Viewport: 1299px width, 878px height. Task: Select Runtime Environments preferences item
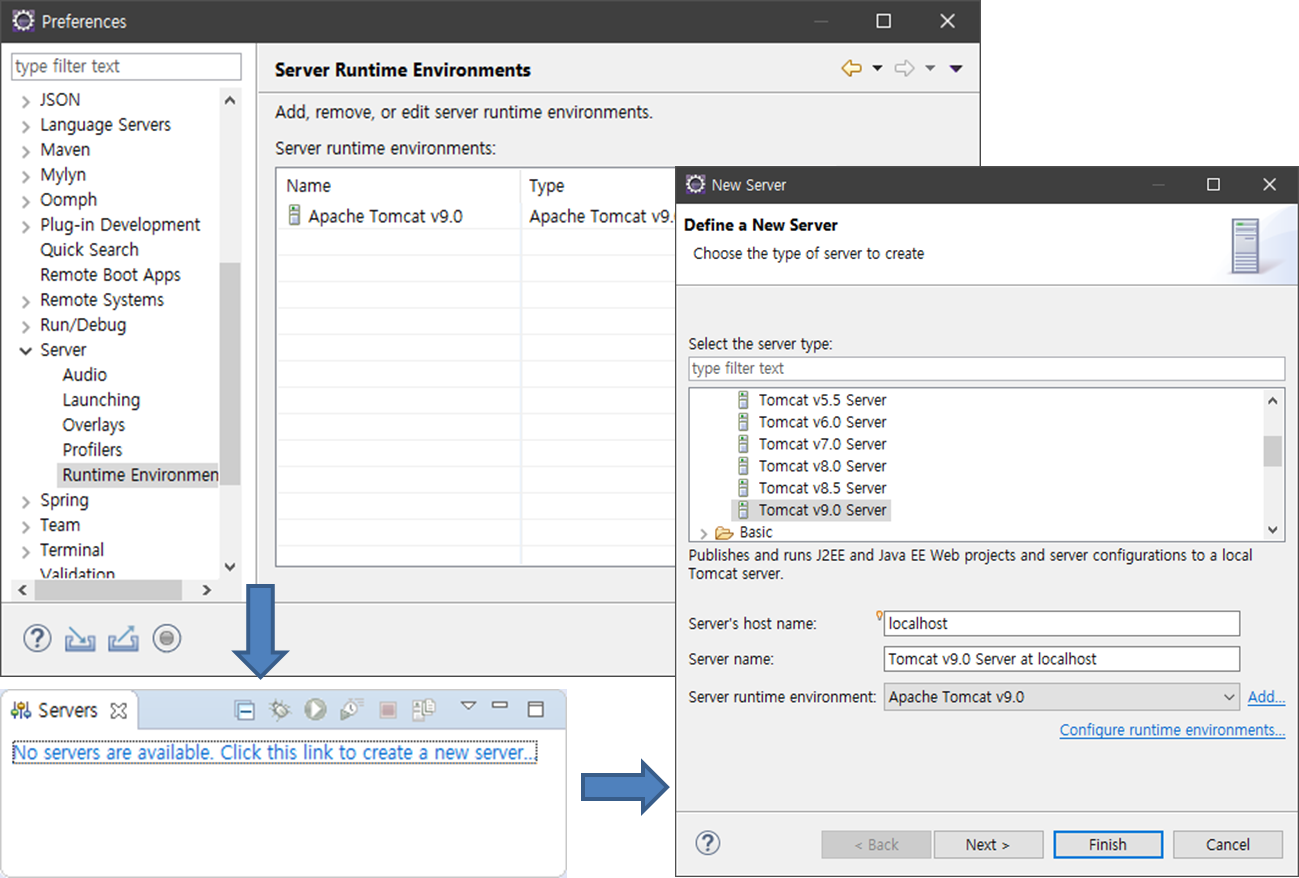[x=139, y=475]
